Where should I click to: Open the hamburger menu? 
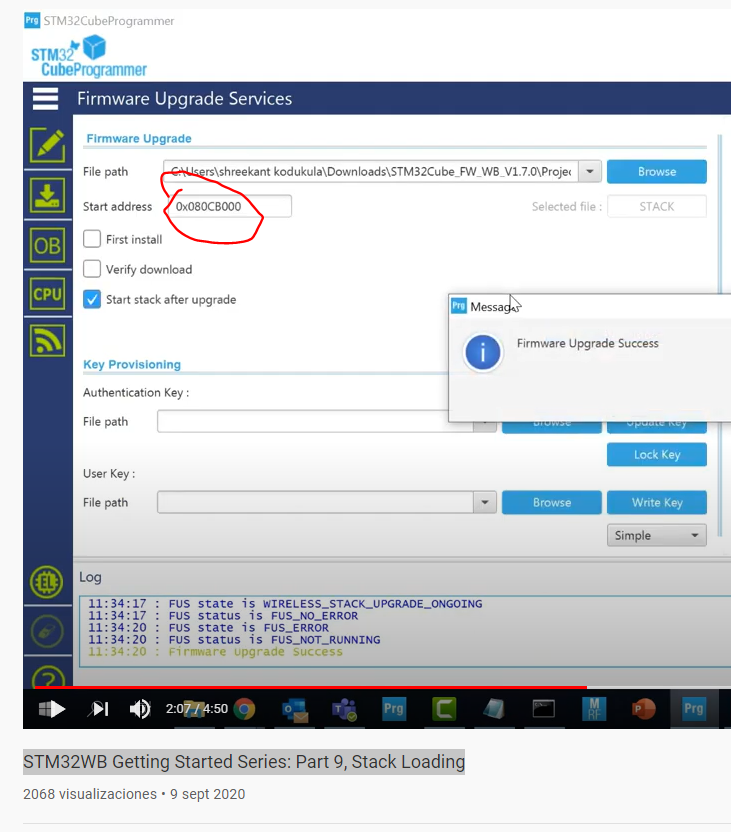coord(46,99)
